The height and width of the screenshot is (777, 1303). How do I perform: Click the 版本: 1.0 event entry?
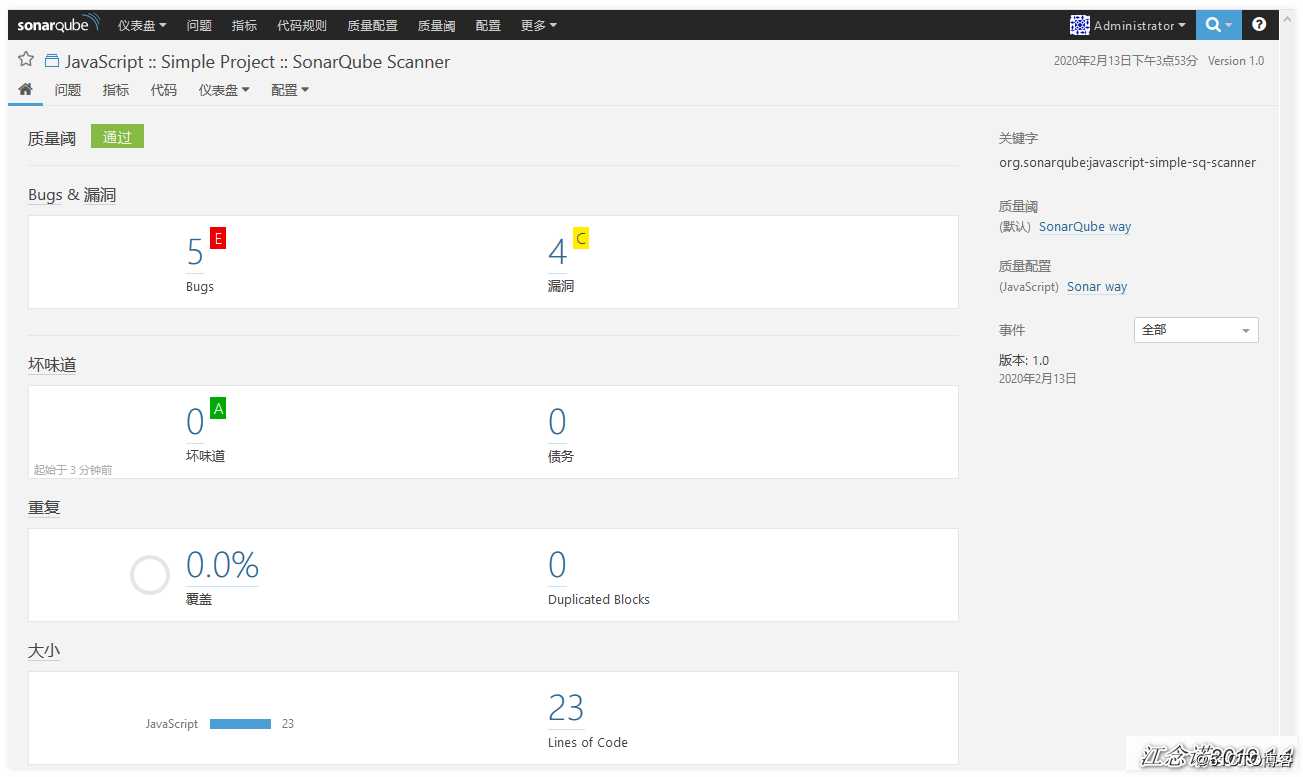(1024, 360)
